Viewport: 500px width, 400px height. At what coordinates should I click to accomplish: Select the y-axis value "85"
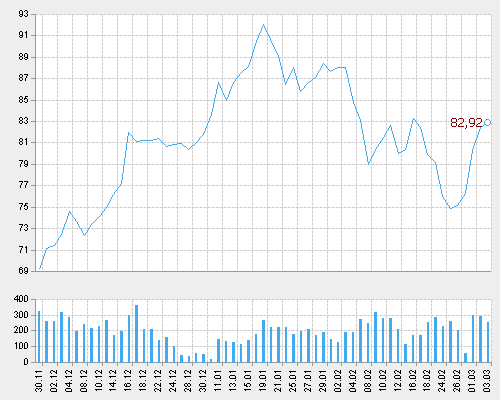pyautogui.click(x=24, y=100)
